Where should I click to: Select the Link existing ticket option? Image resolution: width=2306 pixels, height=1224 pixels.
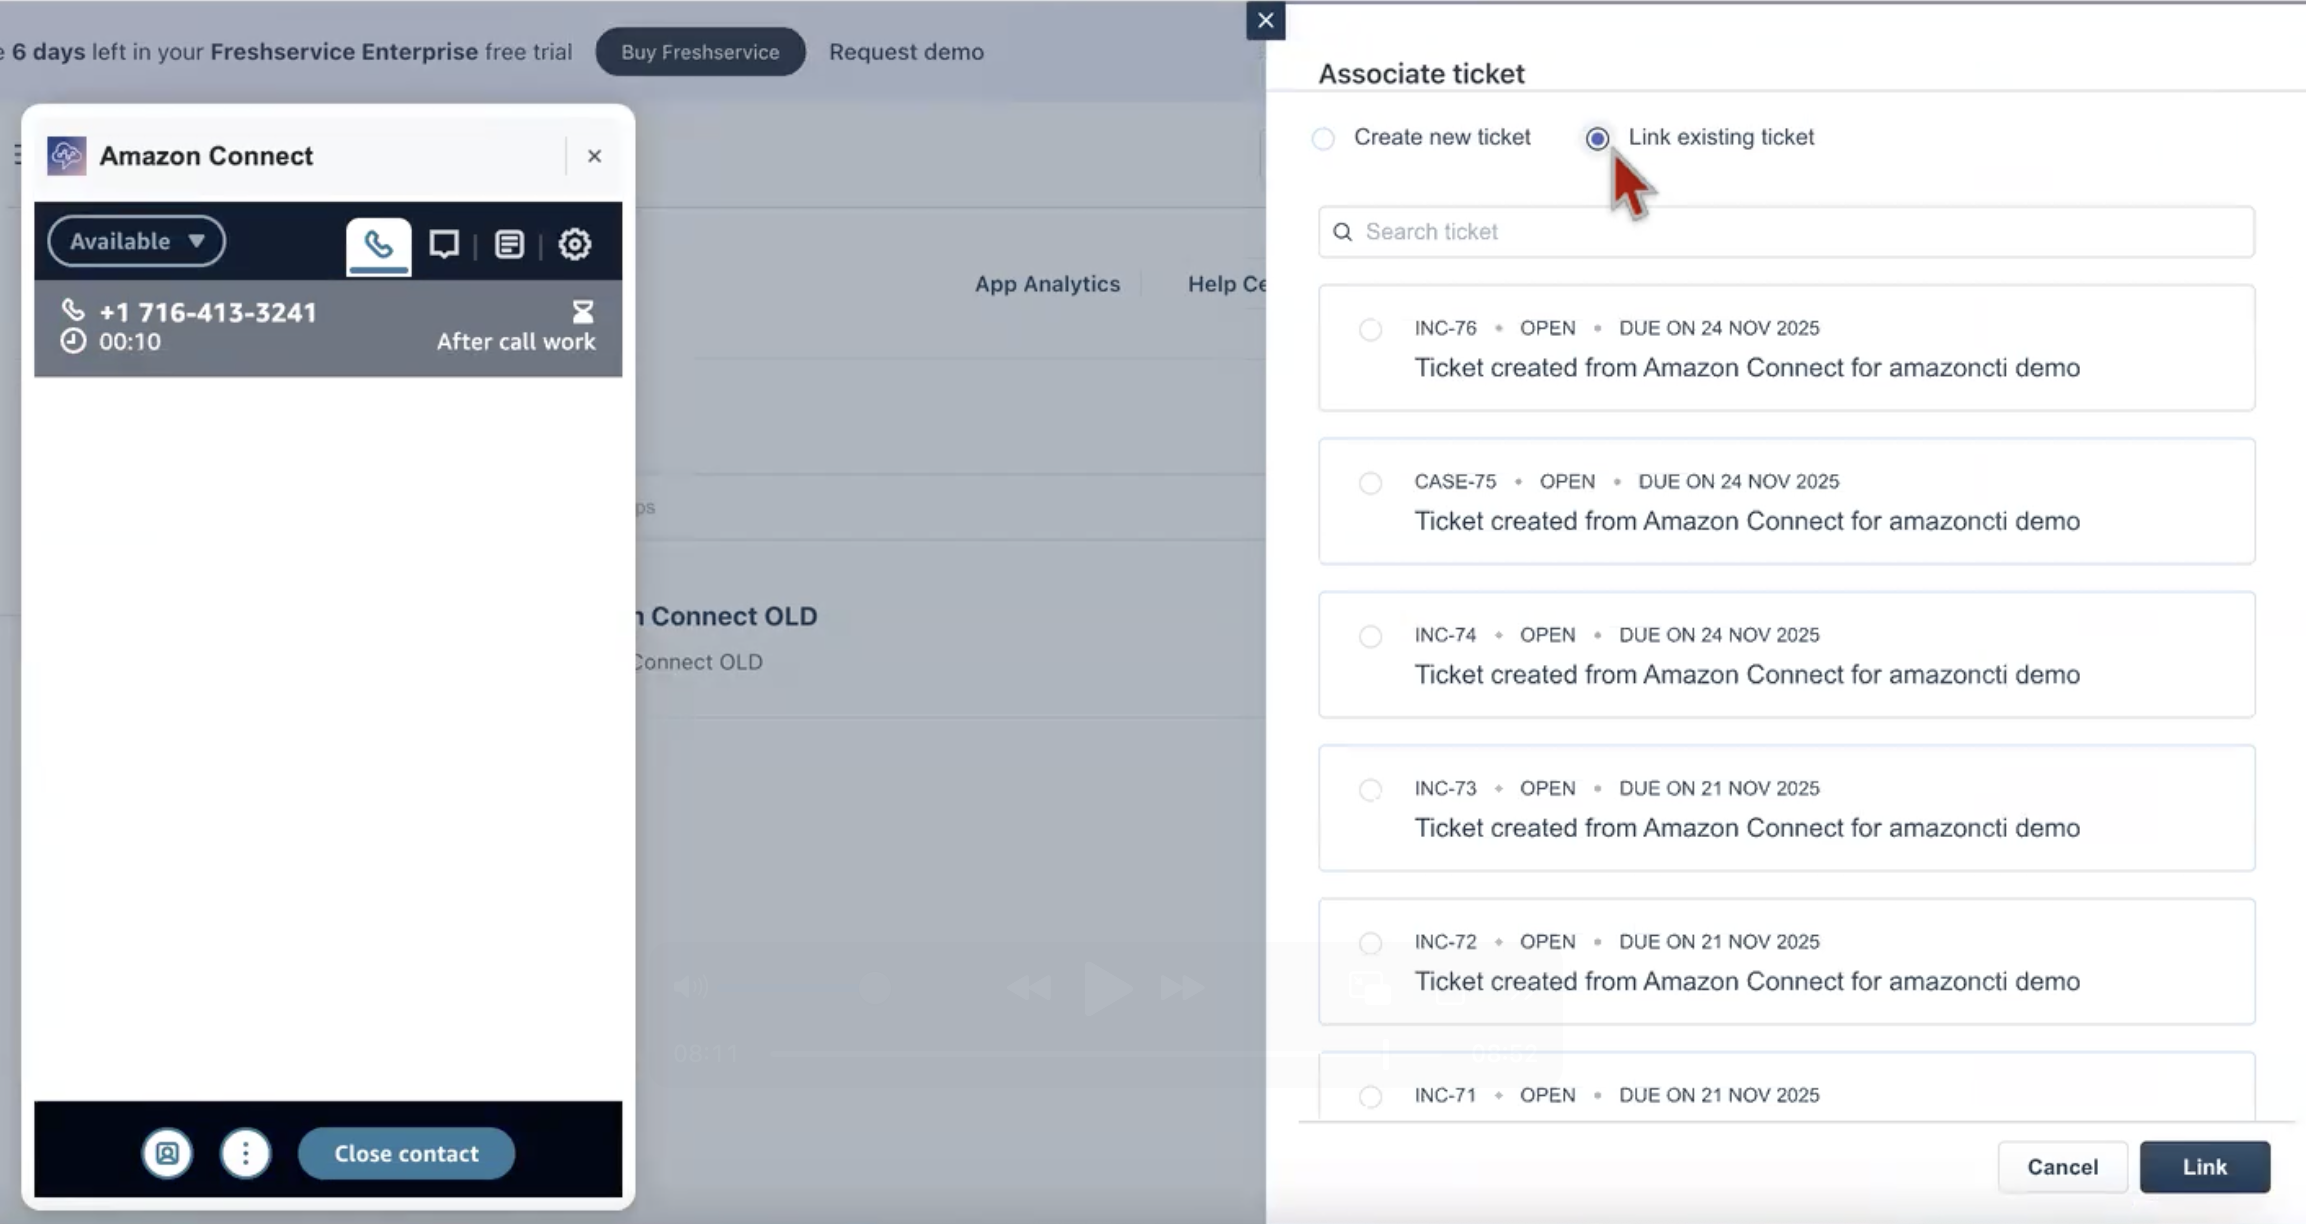1597,138
